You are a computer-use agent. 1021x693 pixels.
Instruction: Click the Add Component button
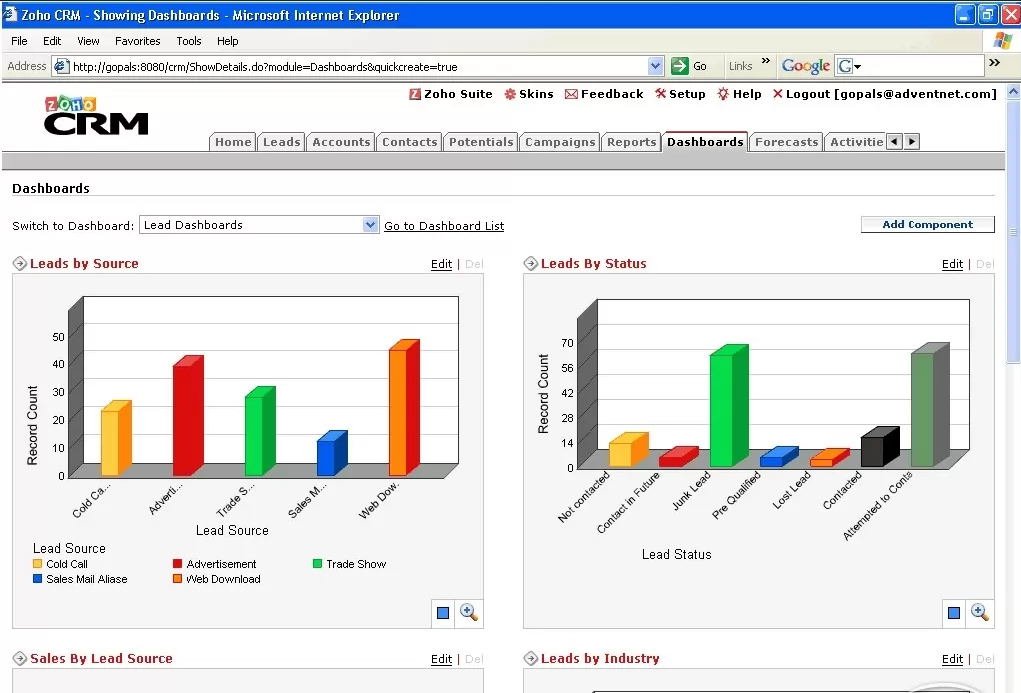coord(927,225)
